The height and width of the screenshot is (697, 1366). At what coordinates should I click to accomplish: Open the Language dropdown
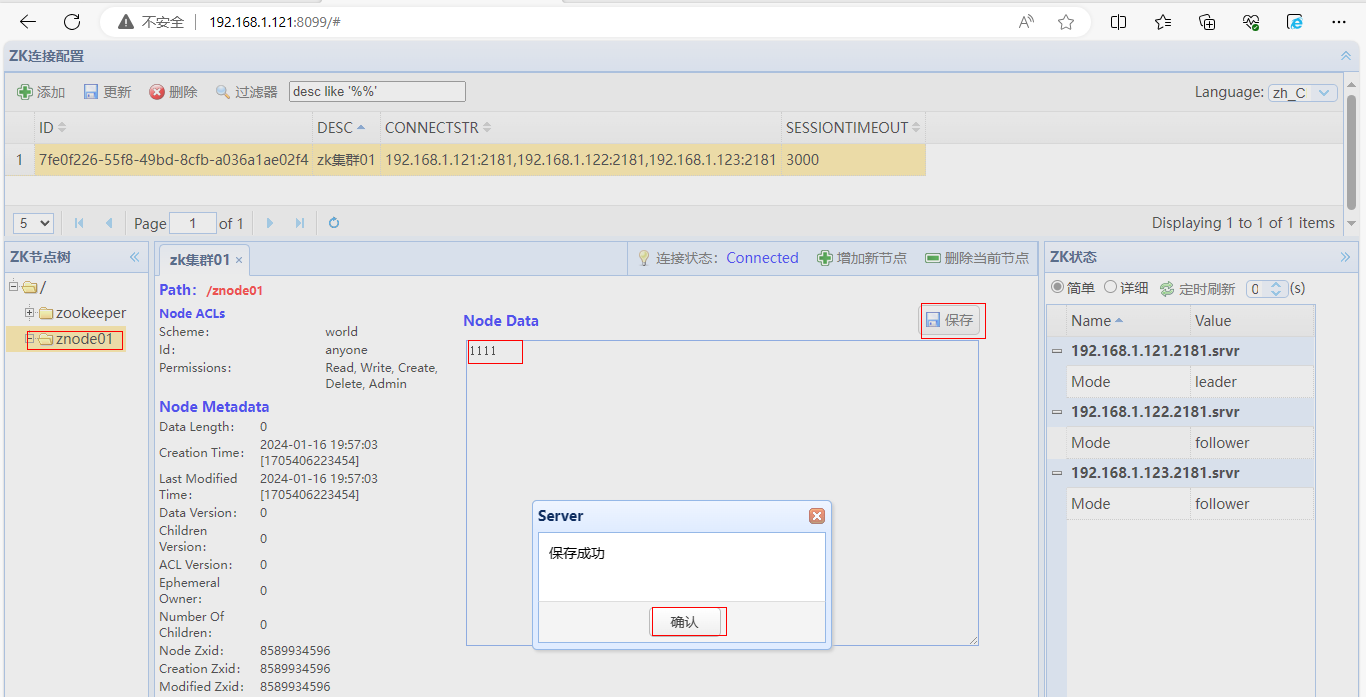point(1303,93)
